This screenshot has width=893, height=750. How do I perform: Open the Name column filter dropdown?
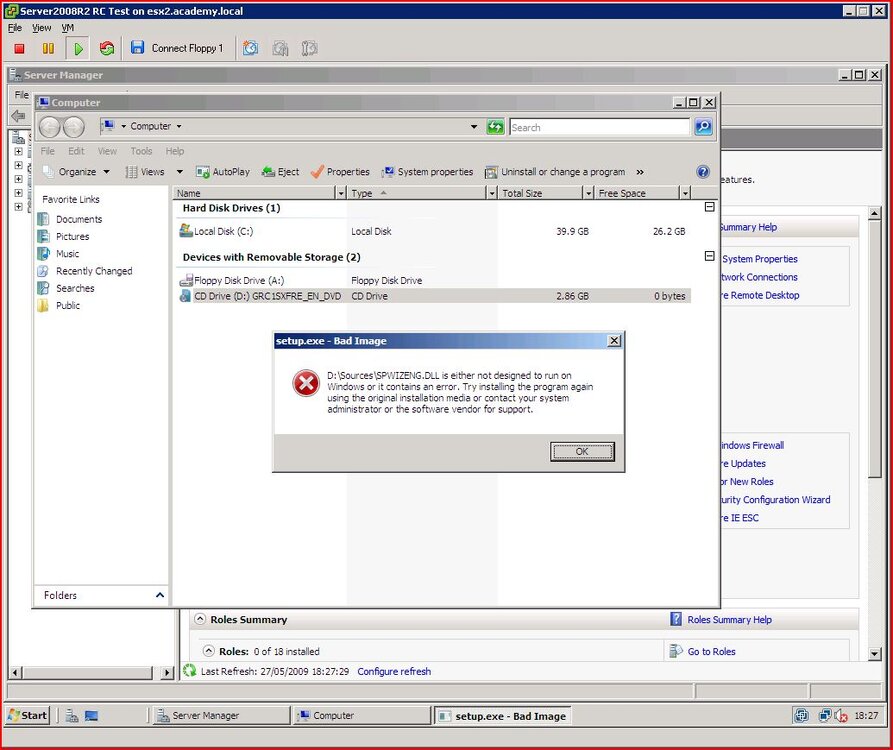coord(341,194)
